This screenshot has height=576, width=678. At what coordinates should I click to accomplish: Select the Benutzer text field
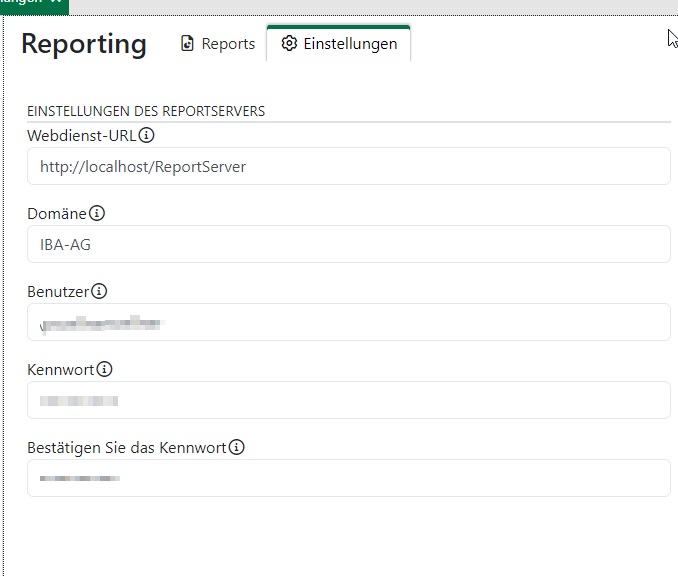click(348, 322)
